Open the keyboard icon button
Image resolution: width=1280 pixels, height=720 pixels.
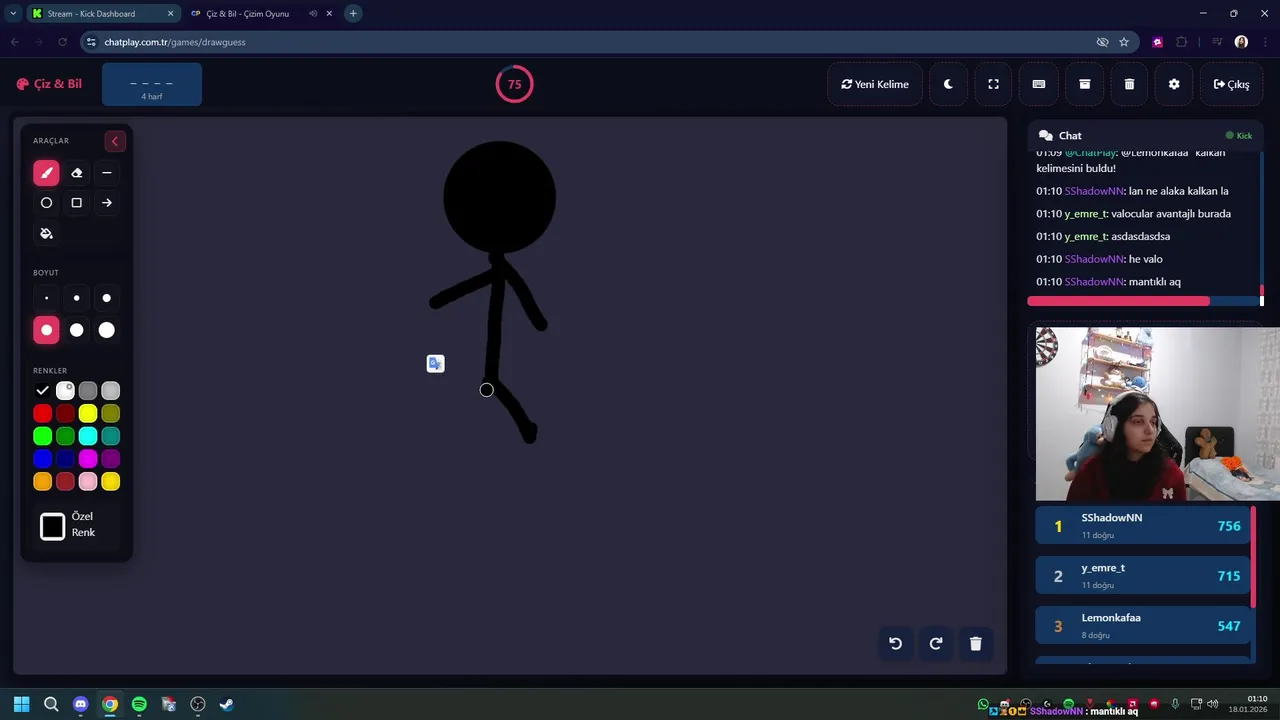tap(1039, 84)
